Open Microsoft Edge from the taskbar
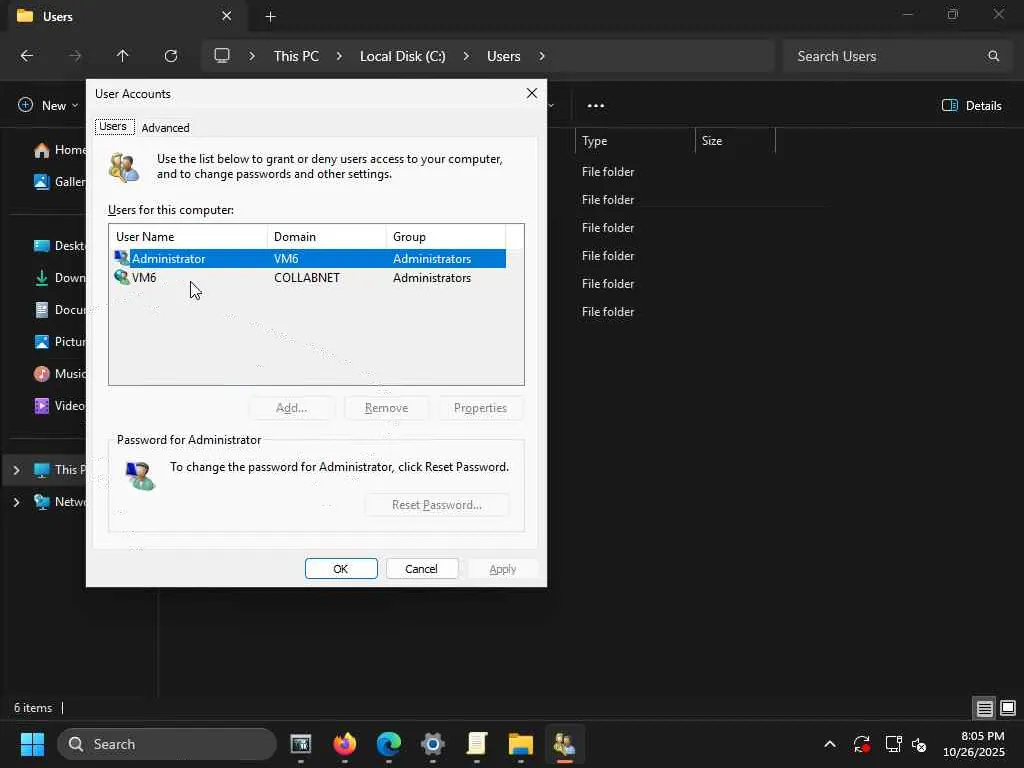 click(x=389, y=744)
